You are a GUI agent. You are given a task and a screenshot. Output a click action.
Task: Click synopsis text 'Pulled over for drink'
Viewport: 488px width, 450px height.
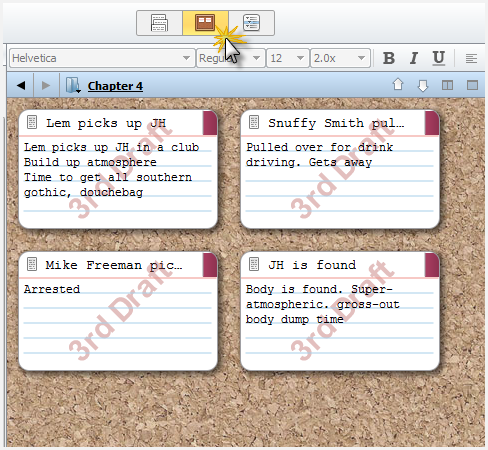coord(319,147)
